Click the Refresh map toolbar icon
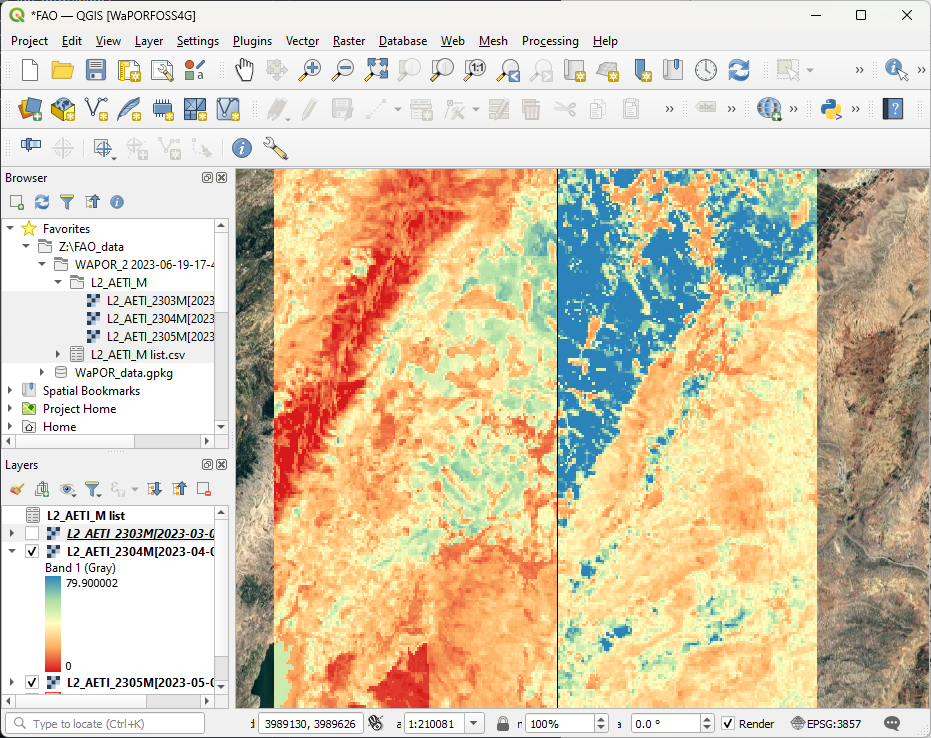 coord(738,70)
